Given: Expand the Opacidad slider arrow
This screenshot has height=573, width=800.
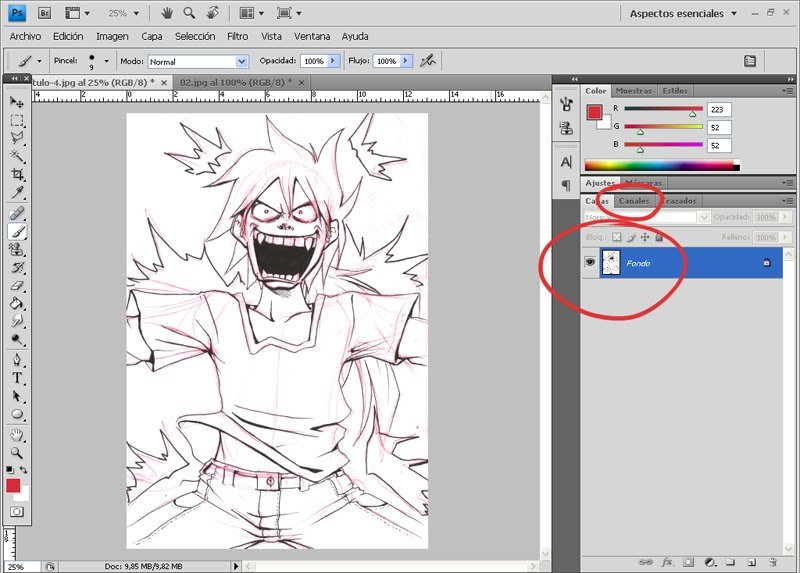Looking at the screenshot, I should [x=333, y=61].
